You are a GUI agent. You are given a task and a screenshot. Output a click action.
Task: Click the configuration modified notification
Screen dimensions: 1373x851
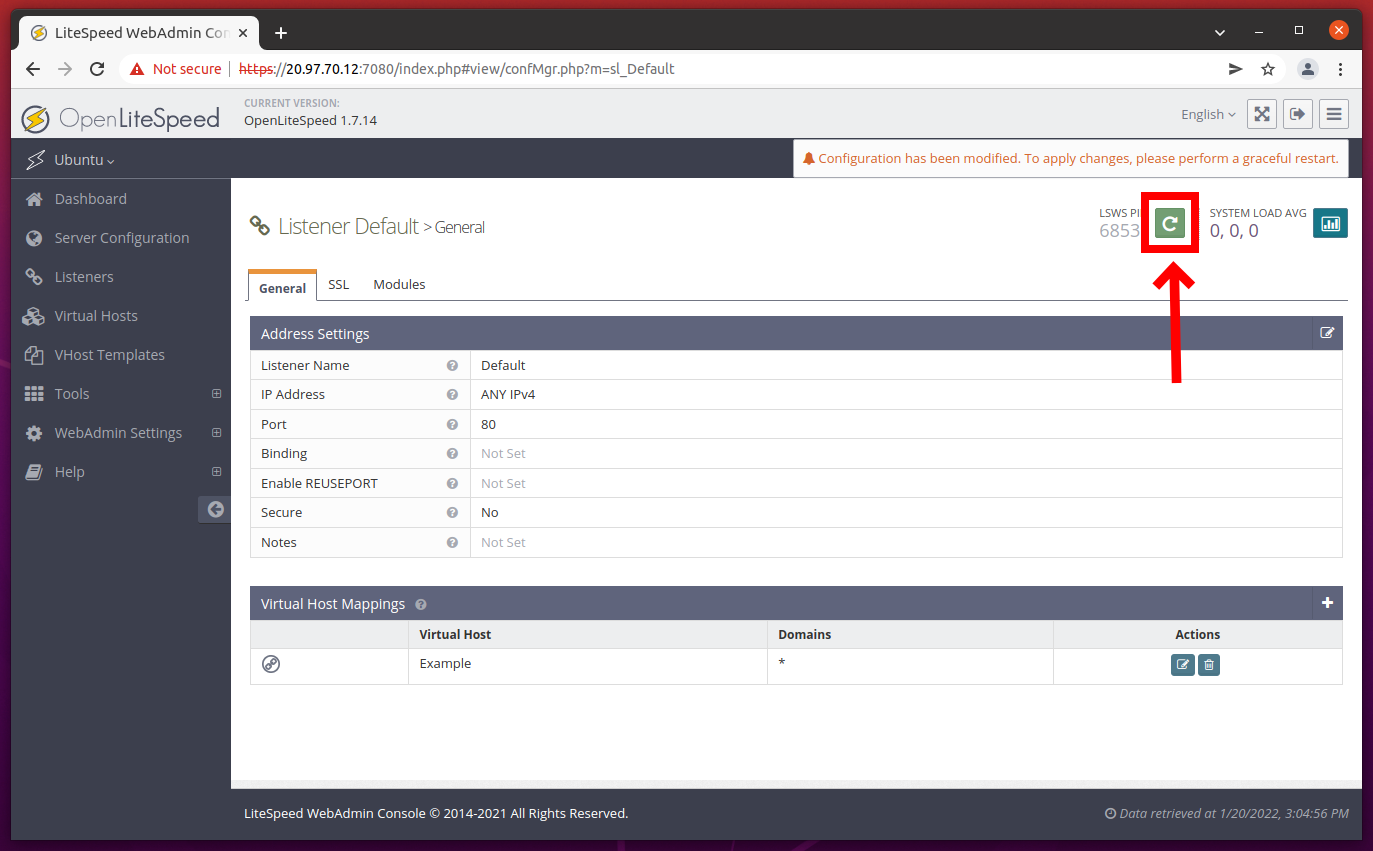1070,158
